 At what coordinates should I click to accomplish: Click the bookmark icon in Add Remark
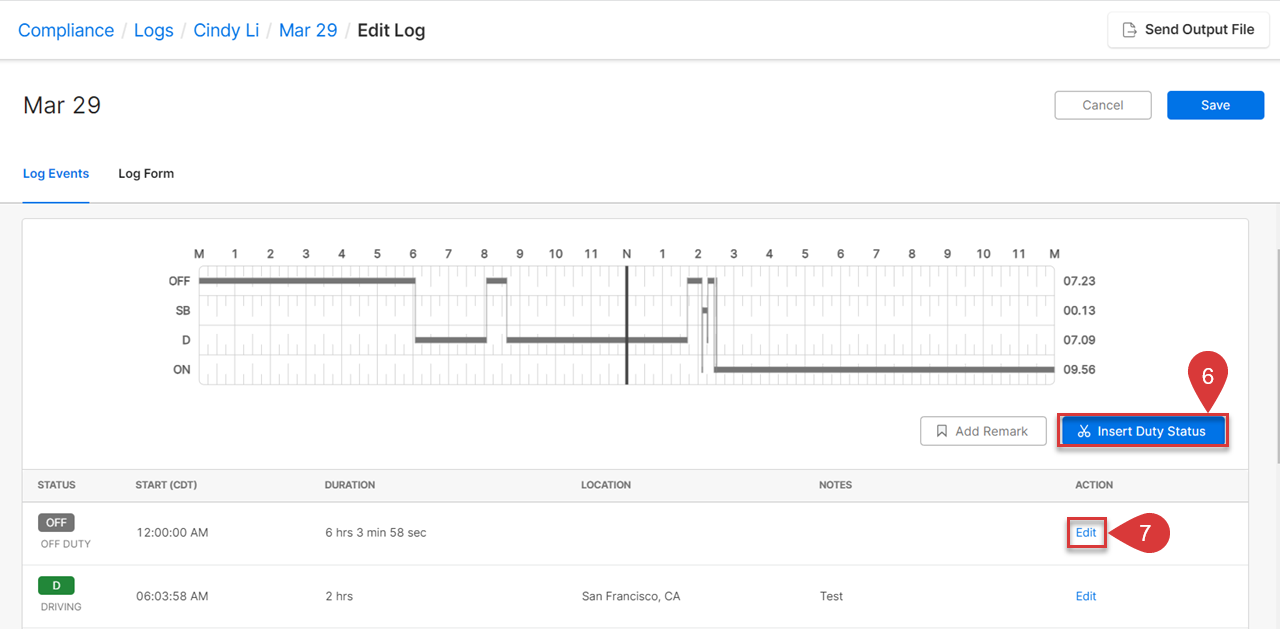(x=941, y=432)
